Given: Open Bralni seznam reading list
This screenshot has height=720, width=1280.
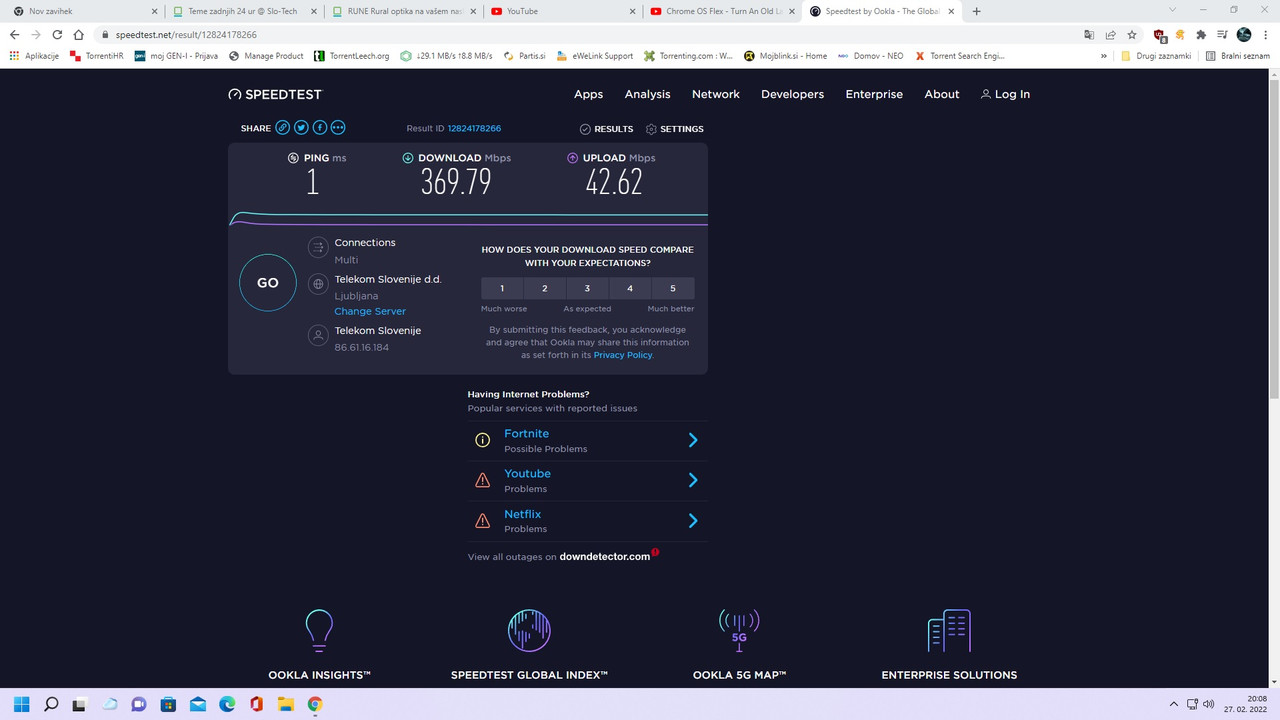Looking at the screenshot, I should pyautogui.click(x=1238, y=56).
